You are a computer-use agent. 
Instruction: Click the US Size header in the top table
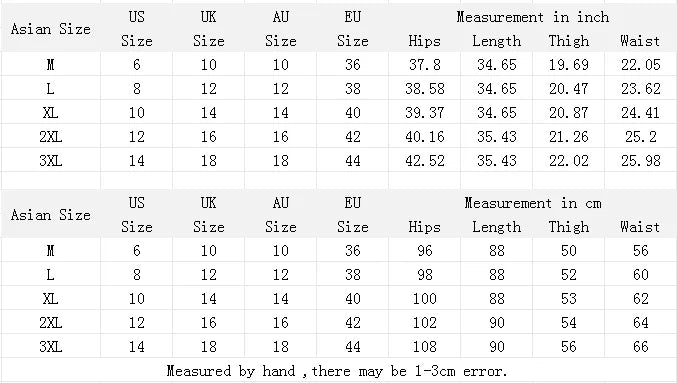point(137,29)
